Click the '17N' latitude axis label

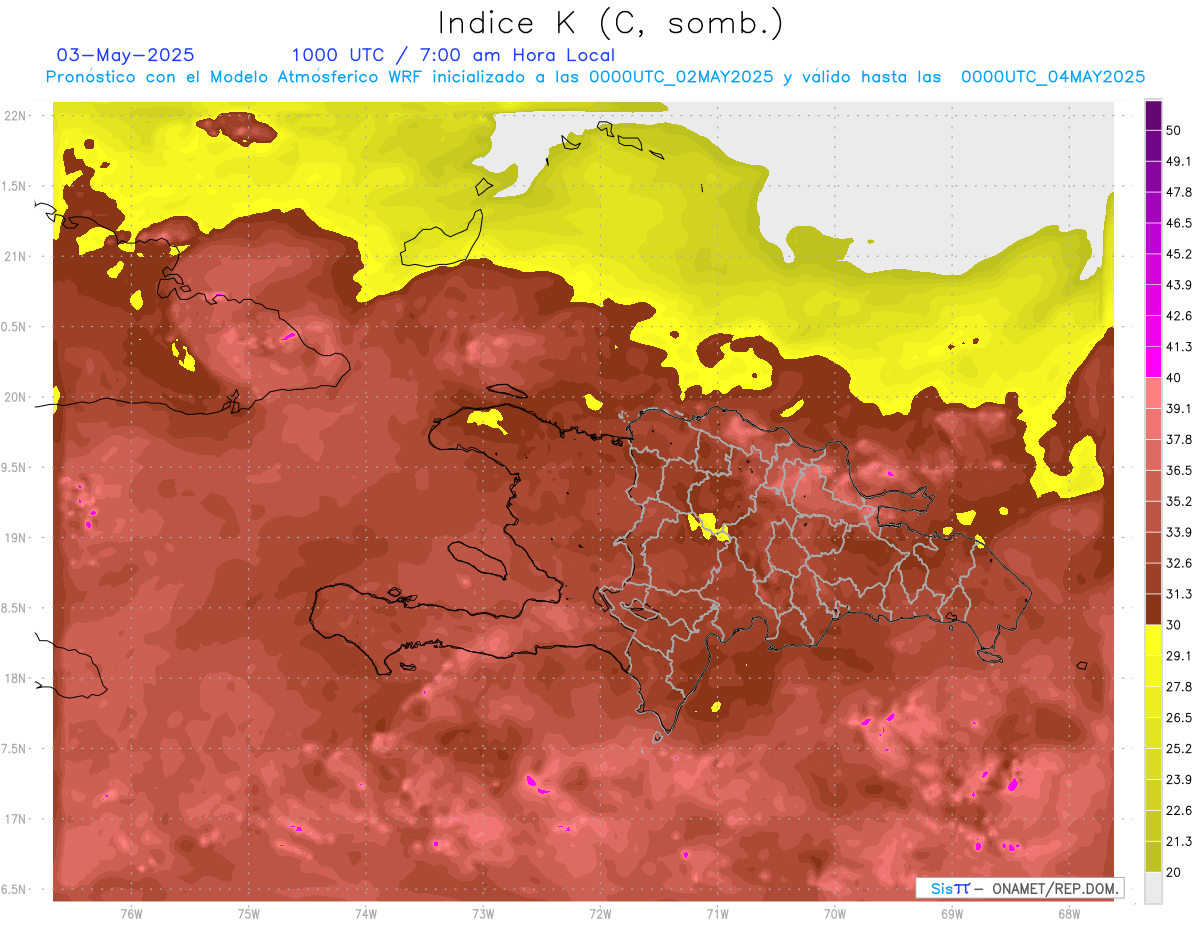16,820
